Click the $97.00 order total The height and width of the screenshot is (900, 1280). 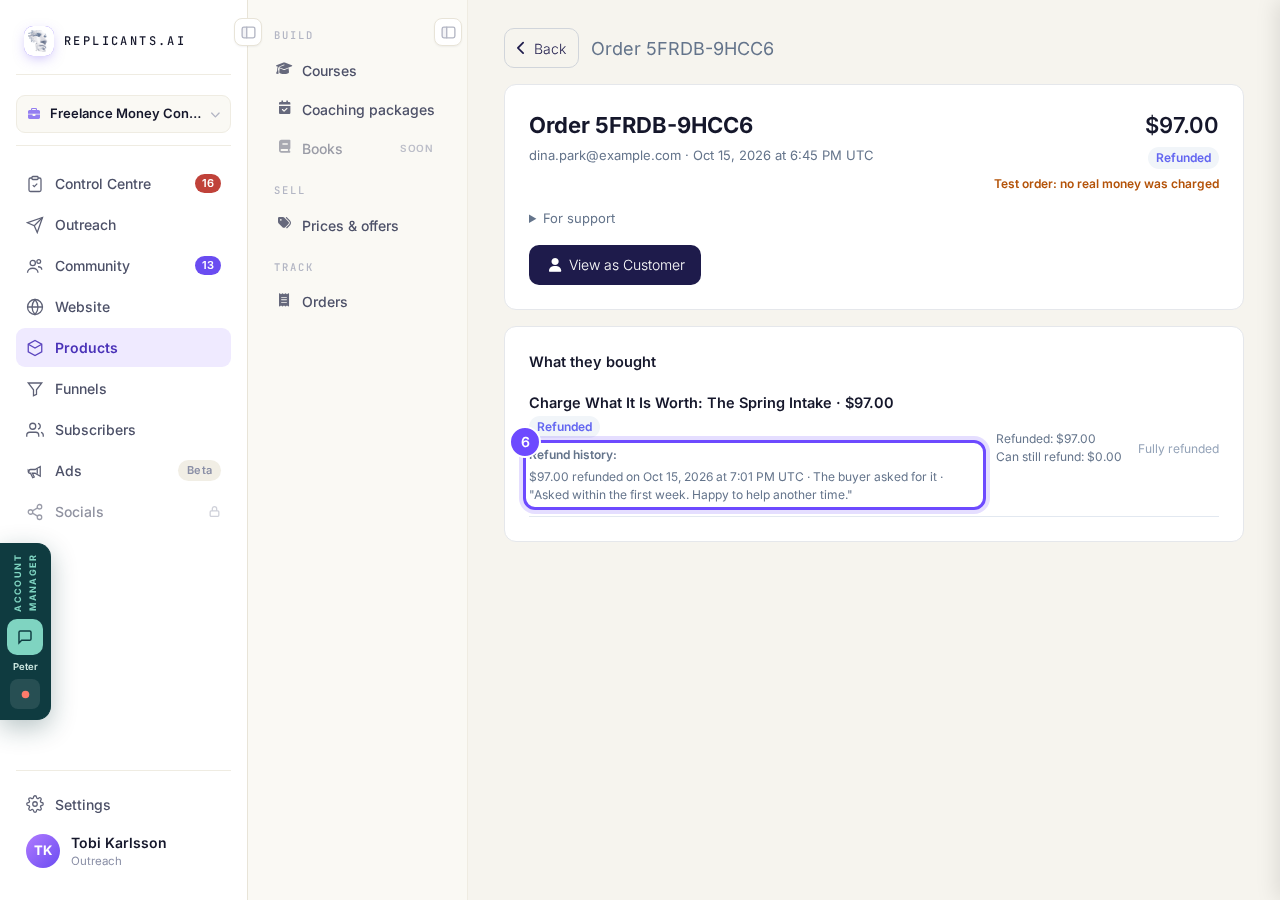tap(1182, 125)
